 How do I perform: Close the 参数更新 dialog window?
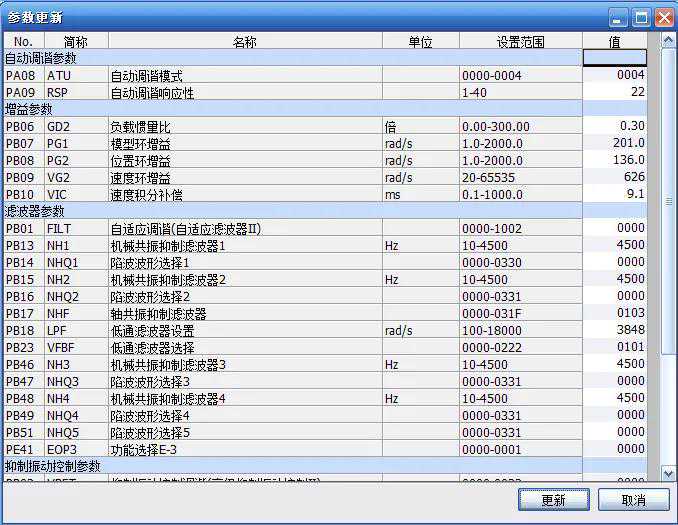tap(662, 17)
